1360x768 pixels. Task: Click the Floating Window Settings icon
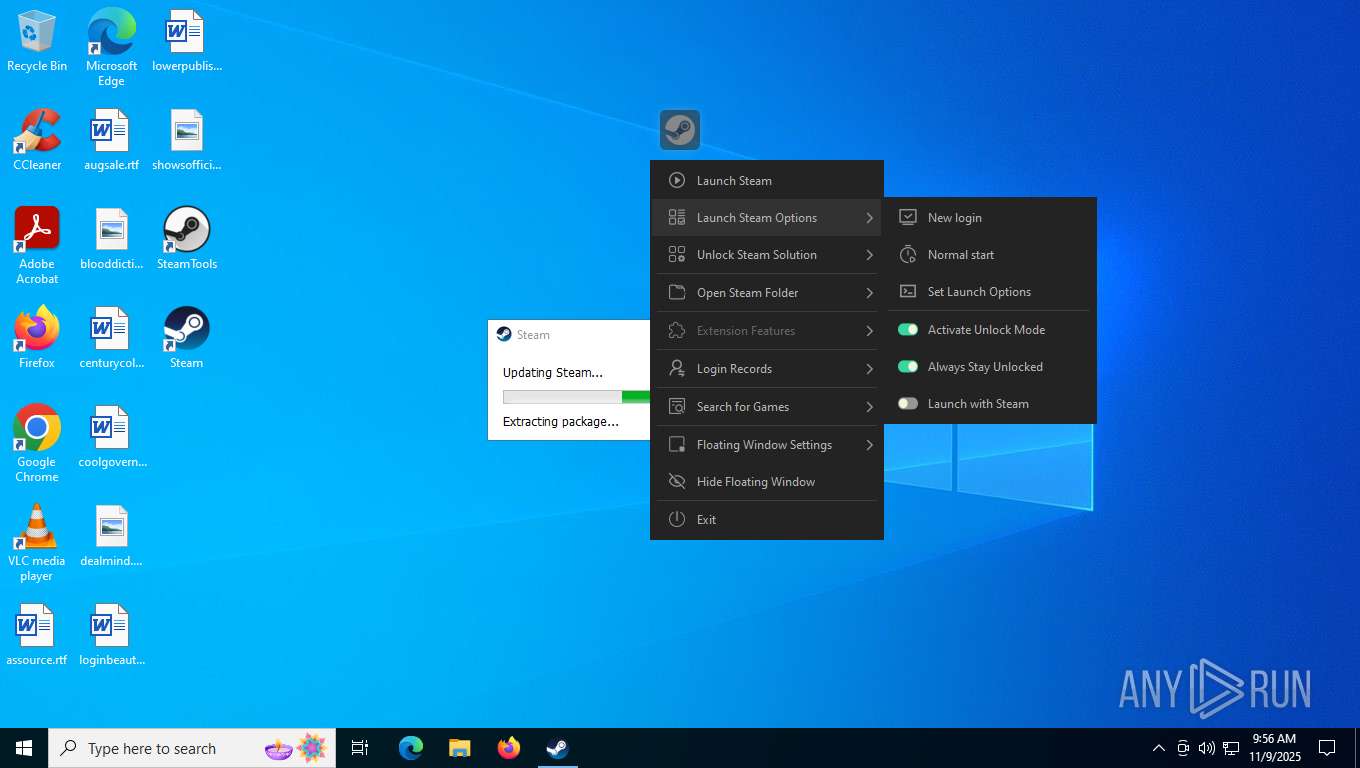[x=677, y=445]
